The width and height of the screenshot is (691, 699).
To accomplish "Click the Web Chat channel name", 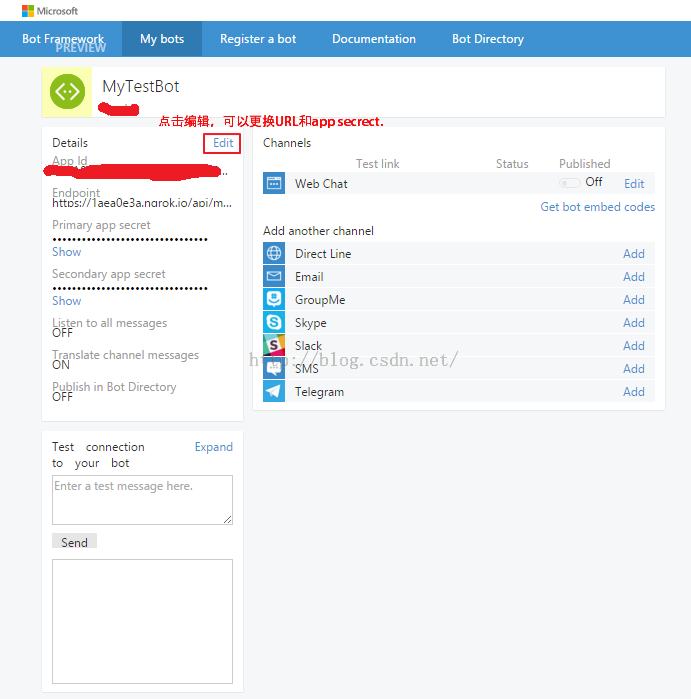I will [321, 184].
